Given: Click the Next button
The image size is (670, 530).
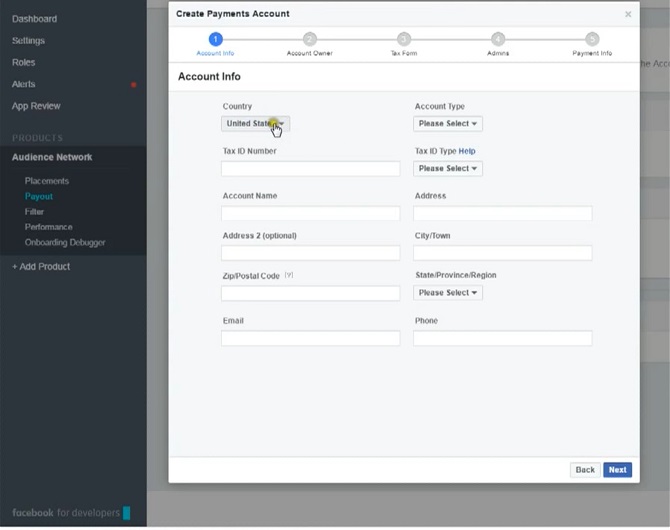Looking at the screenshot, I should pos(617,470).
